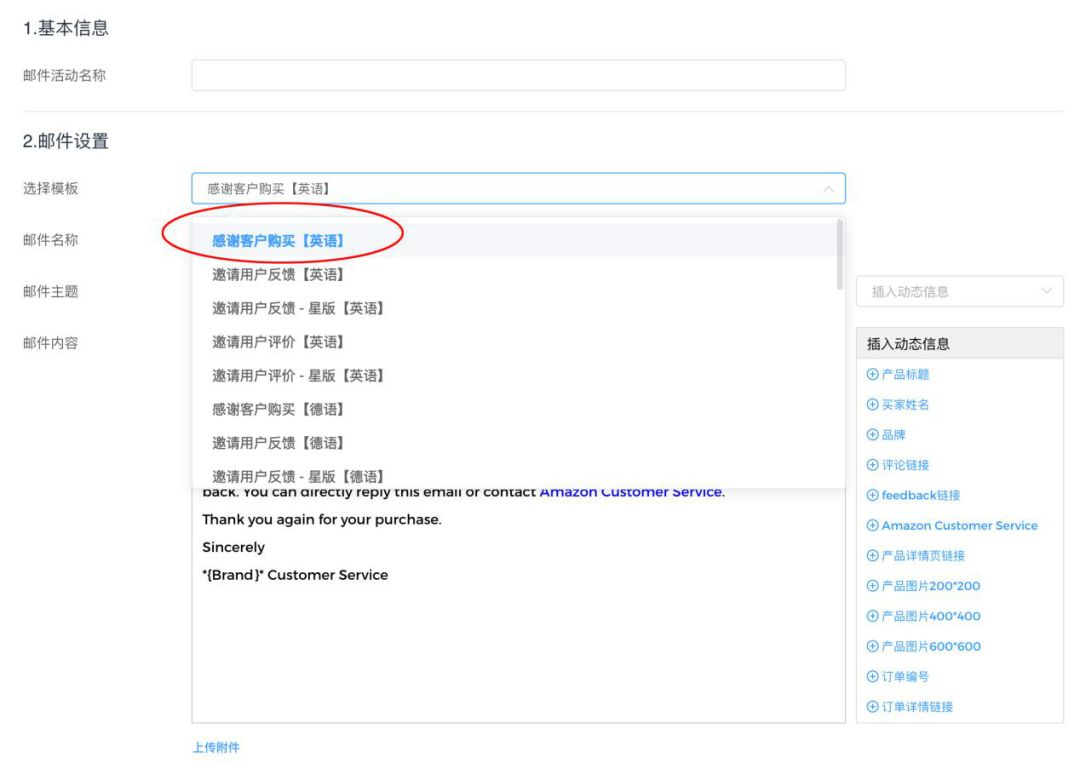
Task: Click plus icon beside 订单编号
Action: point(872,677)
